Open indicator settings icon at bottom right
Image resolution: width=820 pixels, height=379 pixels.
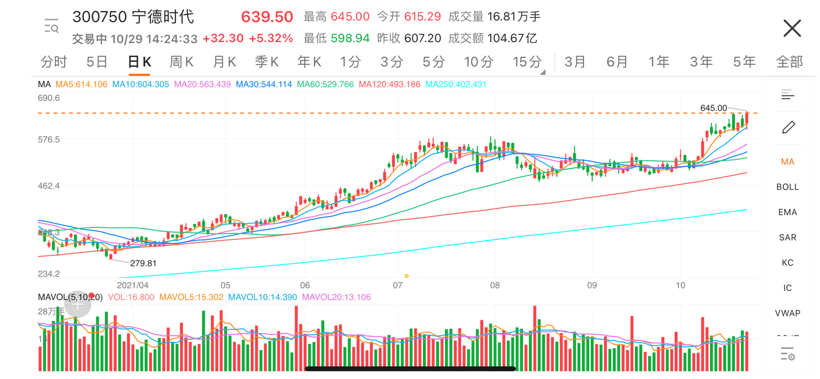point(788,354)
